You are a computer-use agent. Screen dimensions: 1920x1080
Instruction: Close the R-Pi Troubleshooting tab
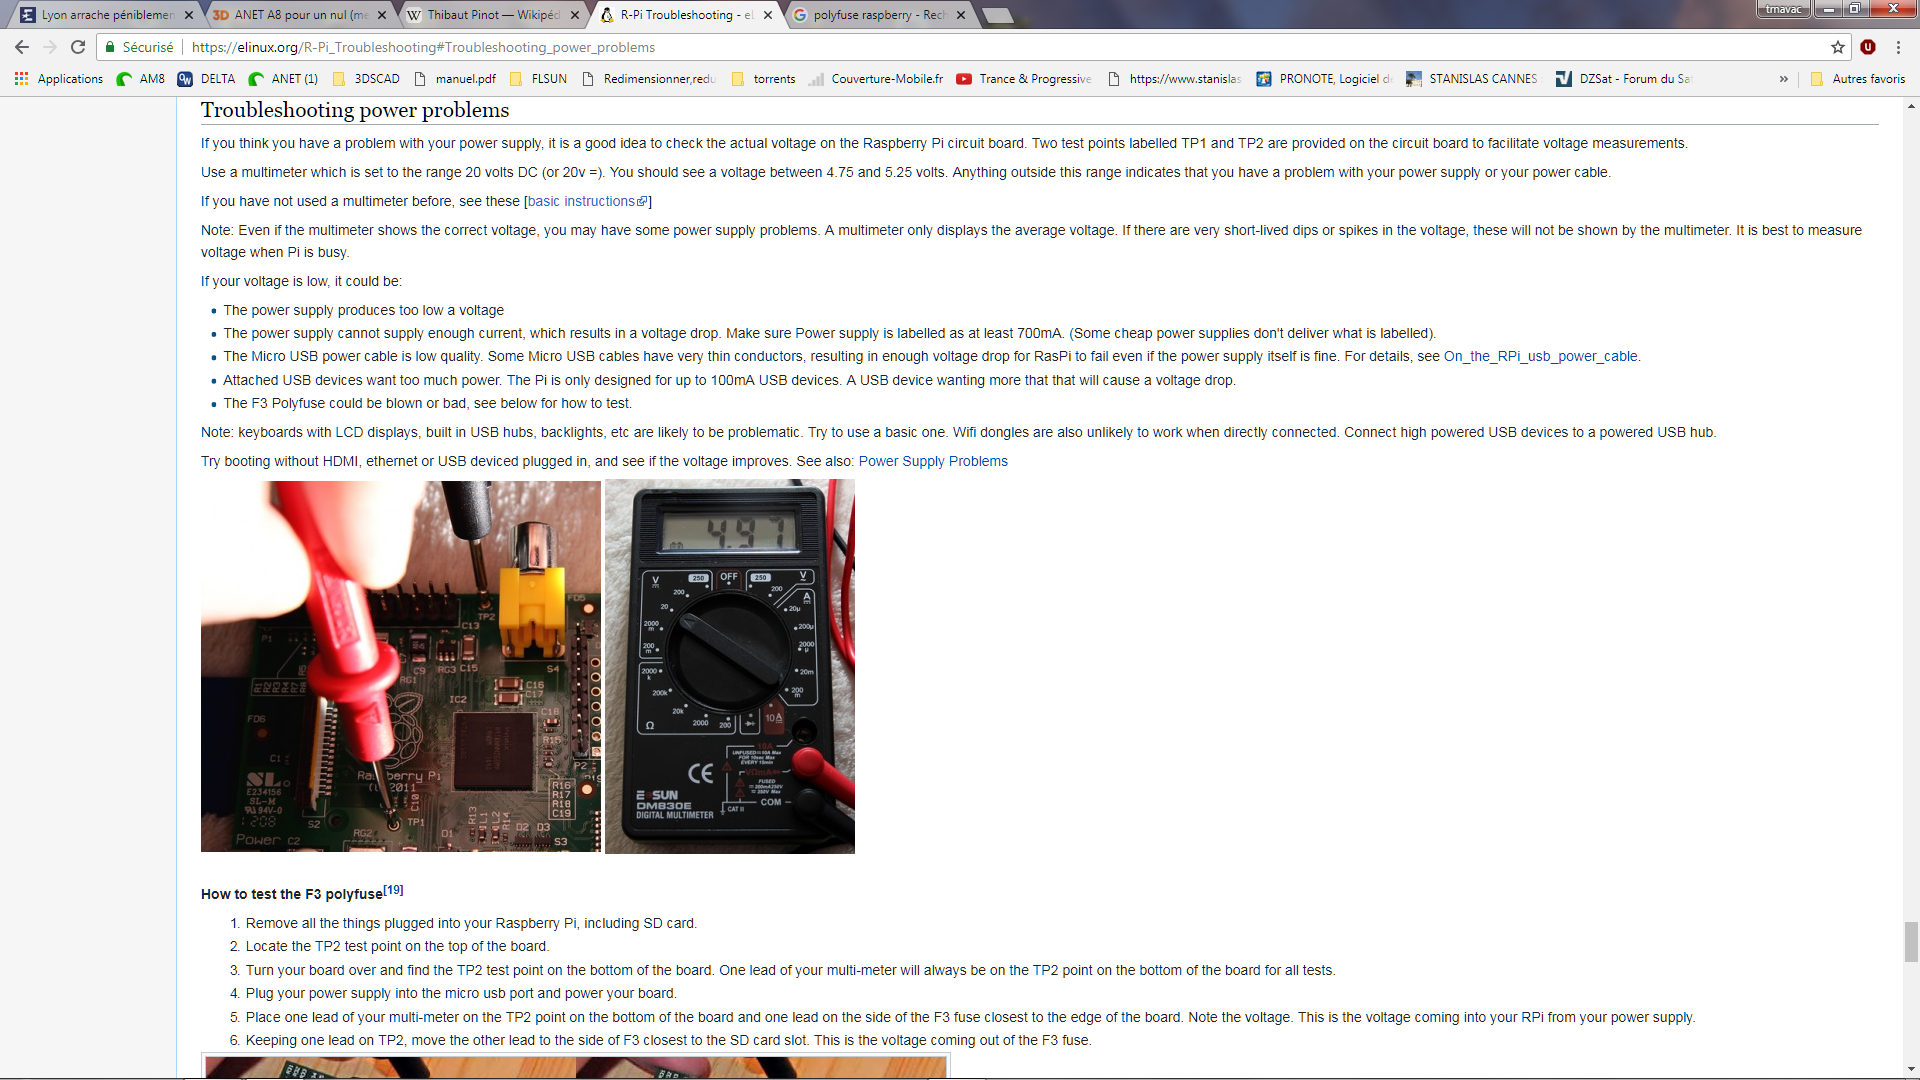[768, 15]
